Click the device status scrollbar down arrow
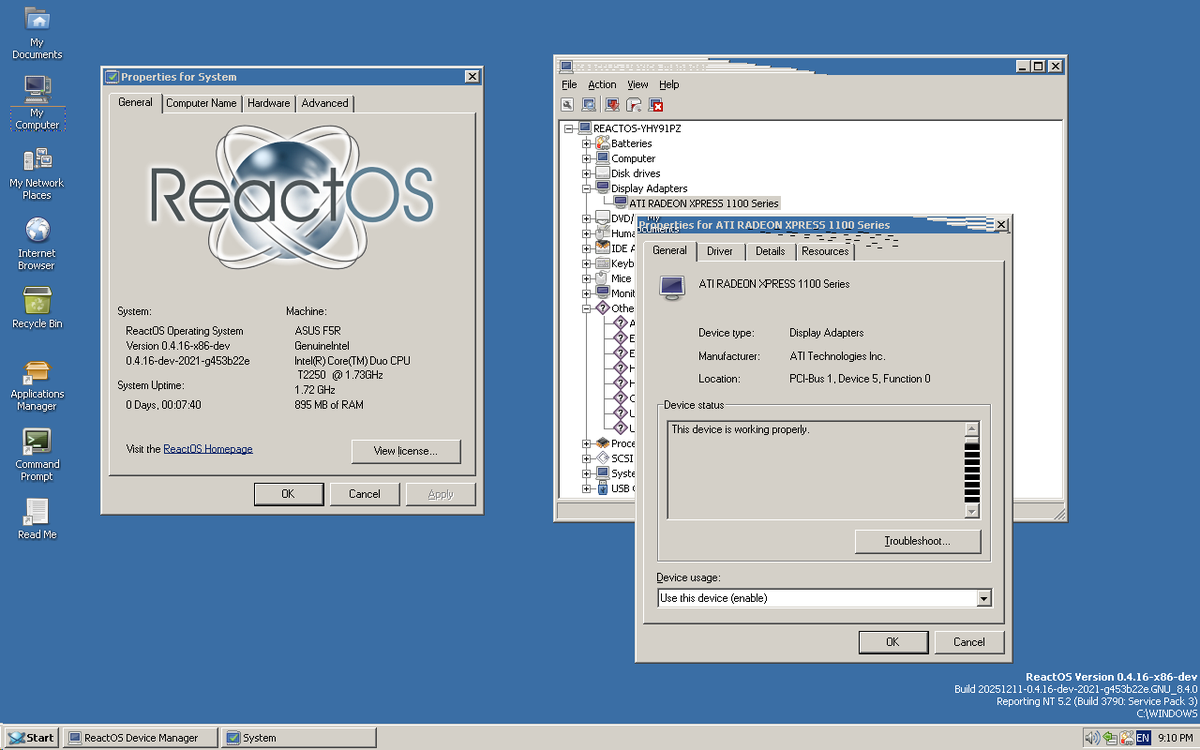The height and width of the screenshot is (750, 1200). 971,511
